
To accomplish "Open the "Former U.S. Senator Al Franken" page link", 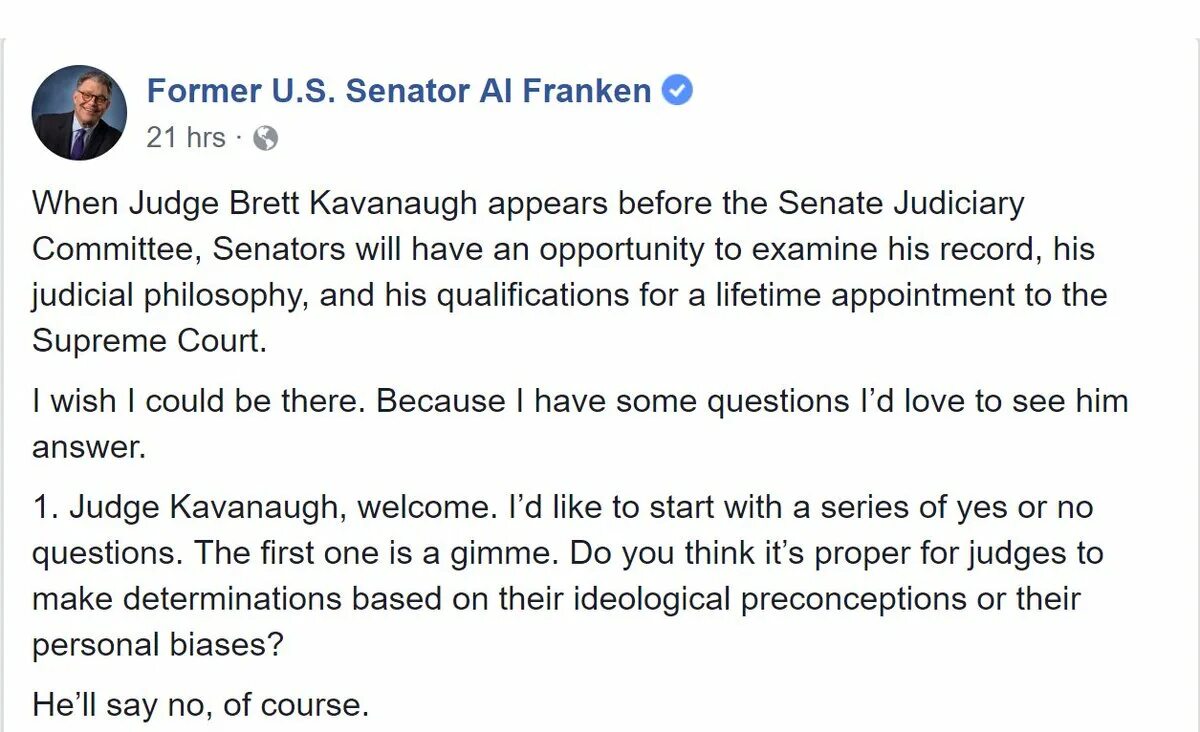I will (x=399, y=91).
